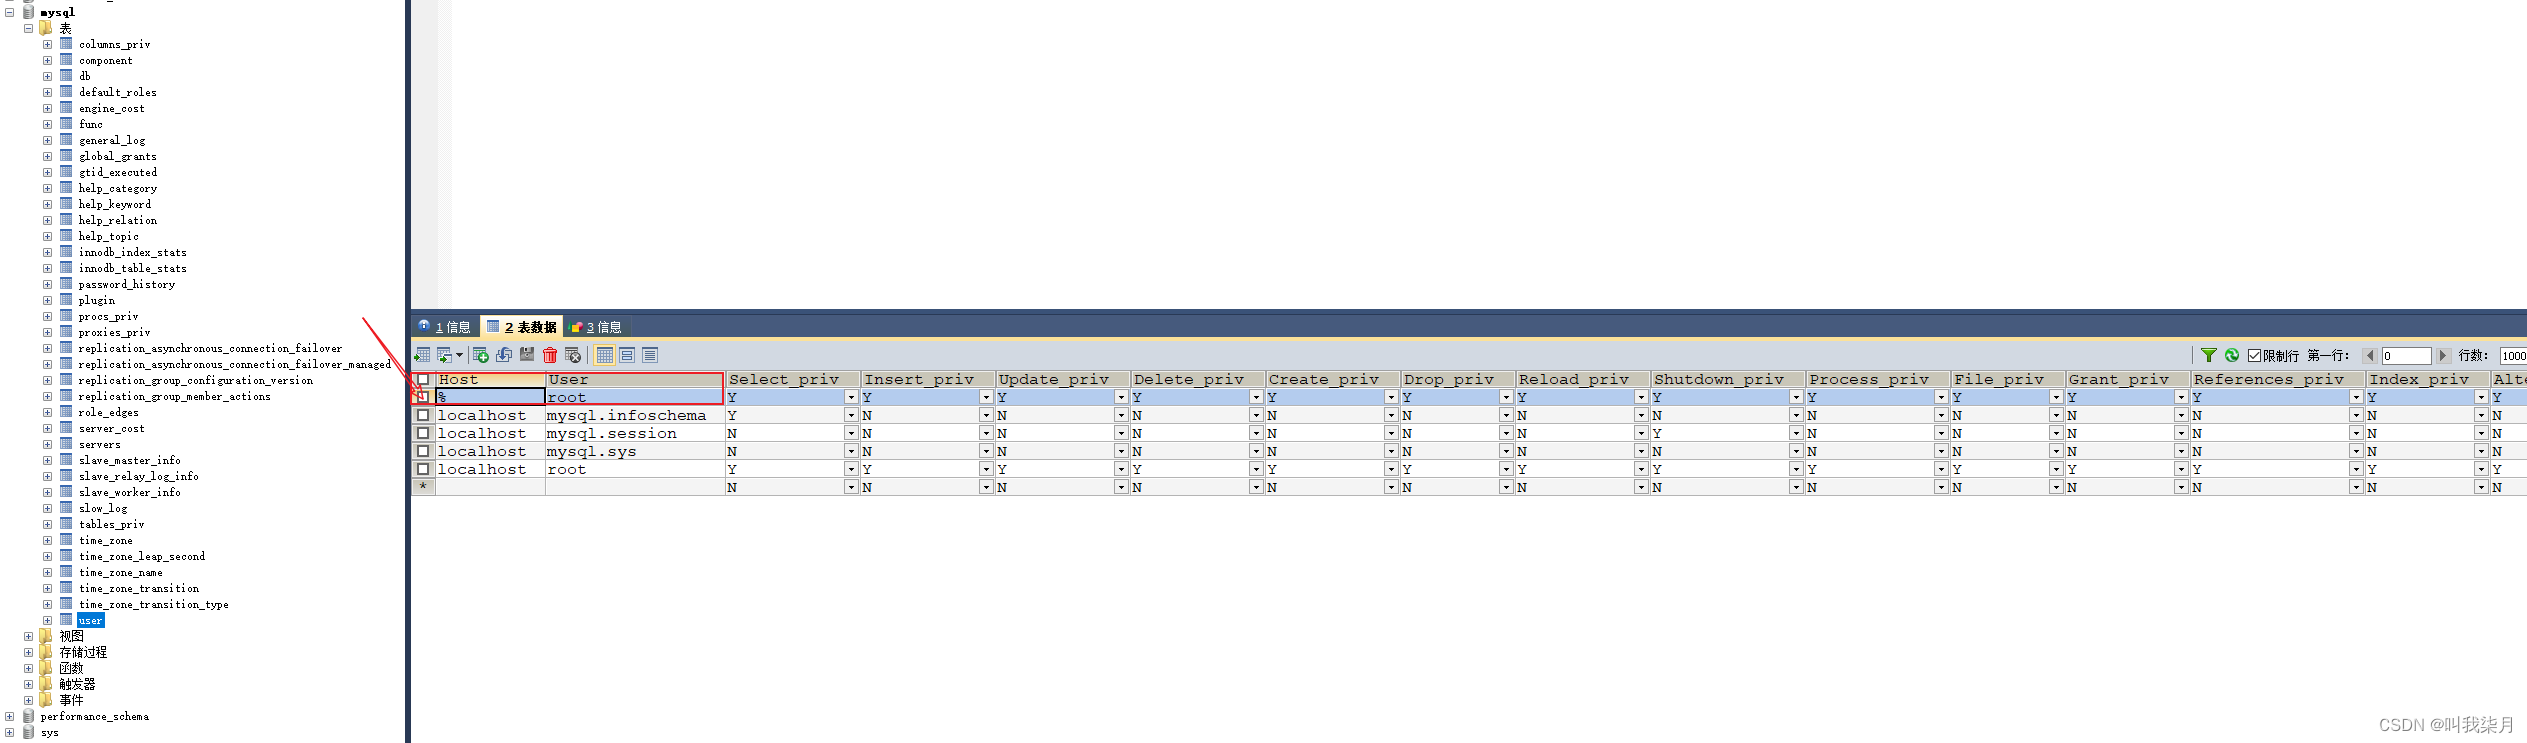This screenshot has width=2527, height=743.
Task: Click the Shutdown_priv column header
Action: point(1727,379)
